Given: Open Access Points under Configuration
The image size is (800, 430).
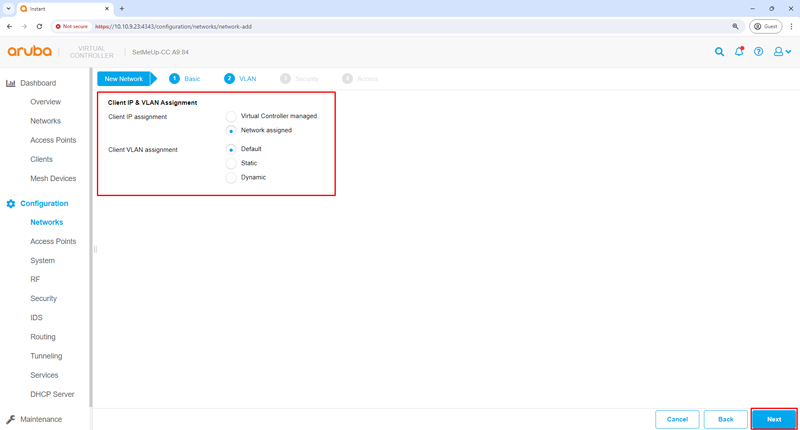Looking at the screenshot, I should [x=53, y=242].
